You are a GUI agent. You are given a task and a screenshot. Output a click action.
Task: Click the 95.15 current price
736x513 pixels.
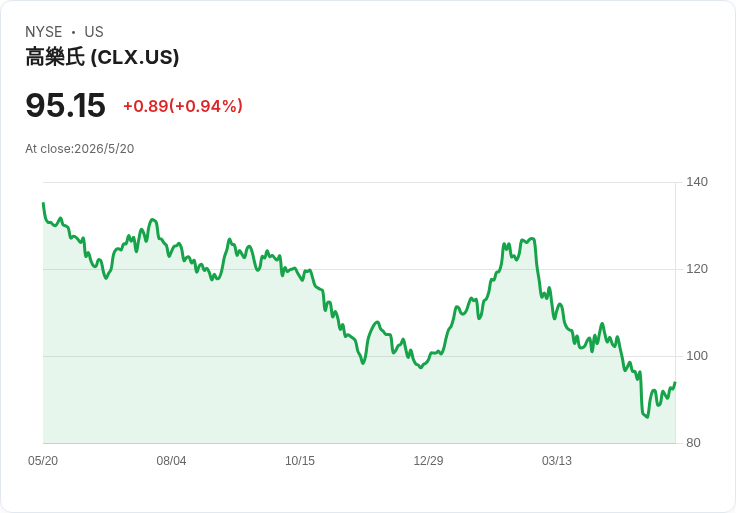[x=65, y=105]
